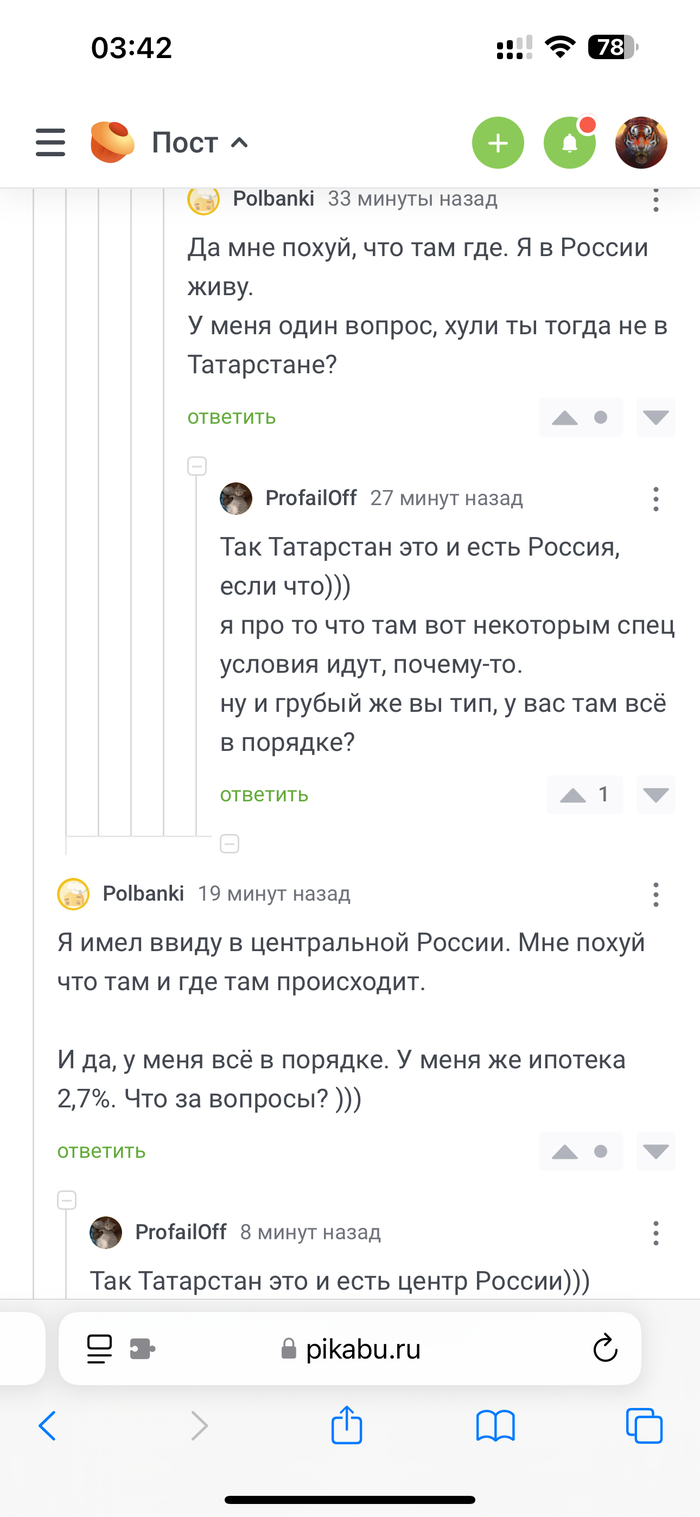Upvote Polbanki's Татарстане comment
This screenshot has width=700, height=1517.
pyautogui.click(x=565, y=418)
